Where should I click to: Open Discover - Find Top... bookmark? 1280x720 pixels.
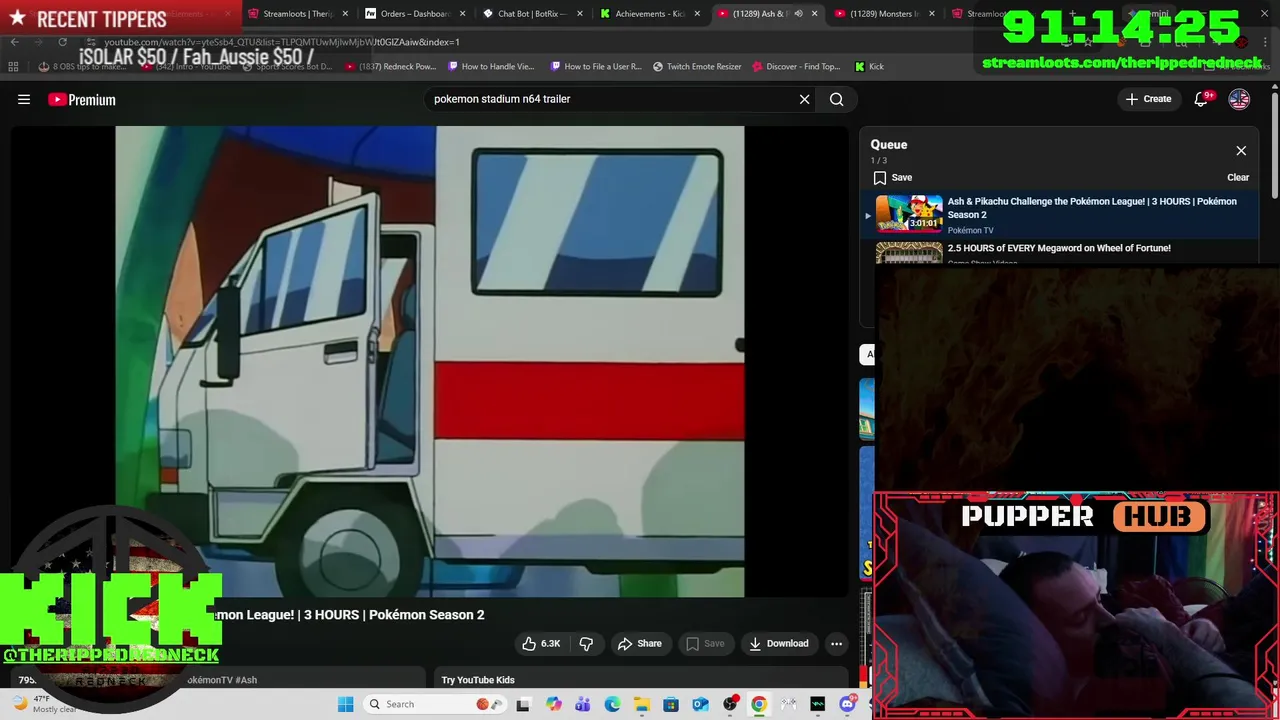tap(796, 67)
